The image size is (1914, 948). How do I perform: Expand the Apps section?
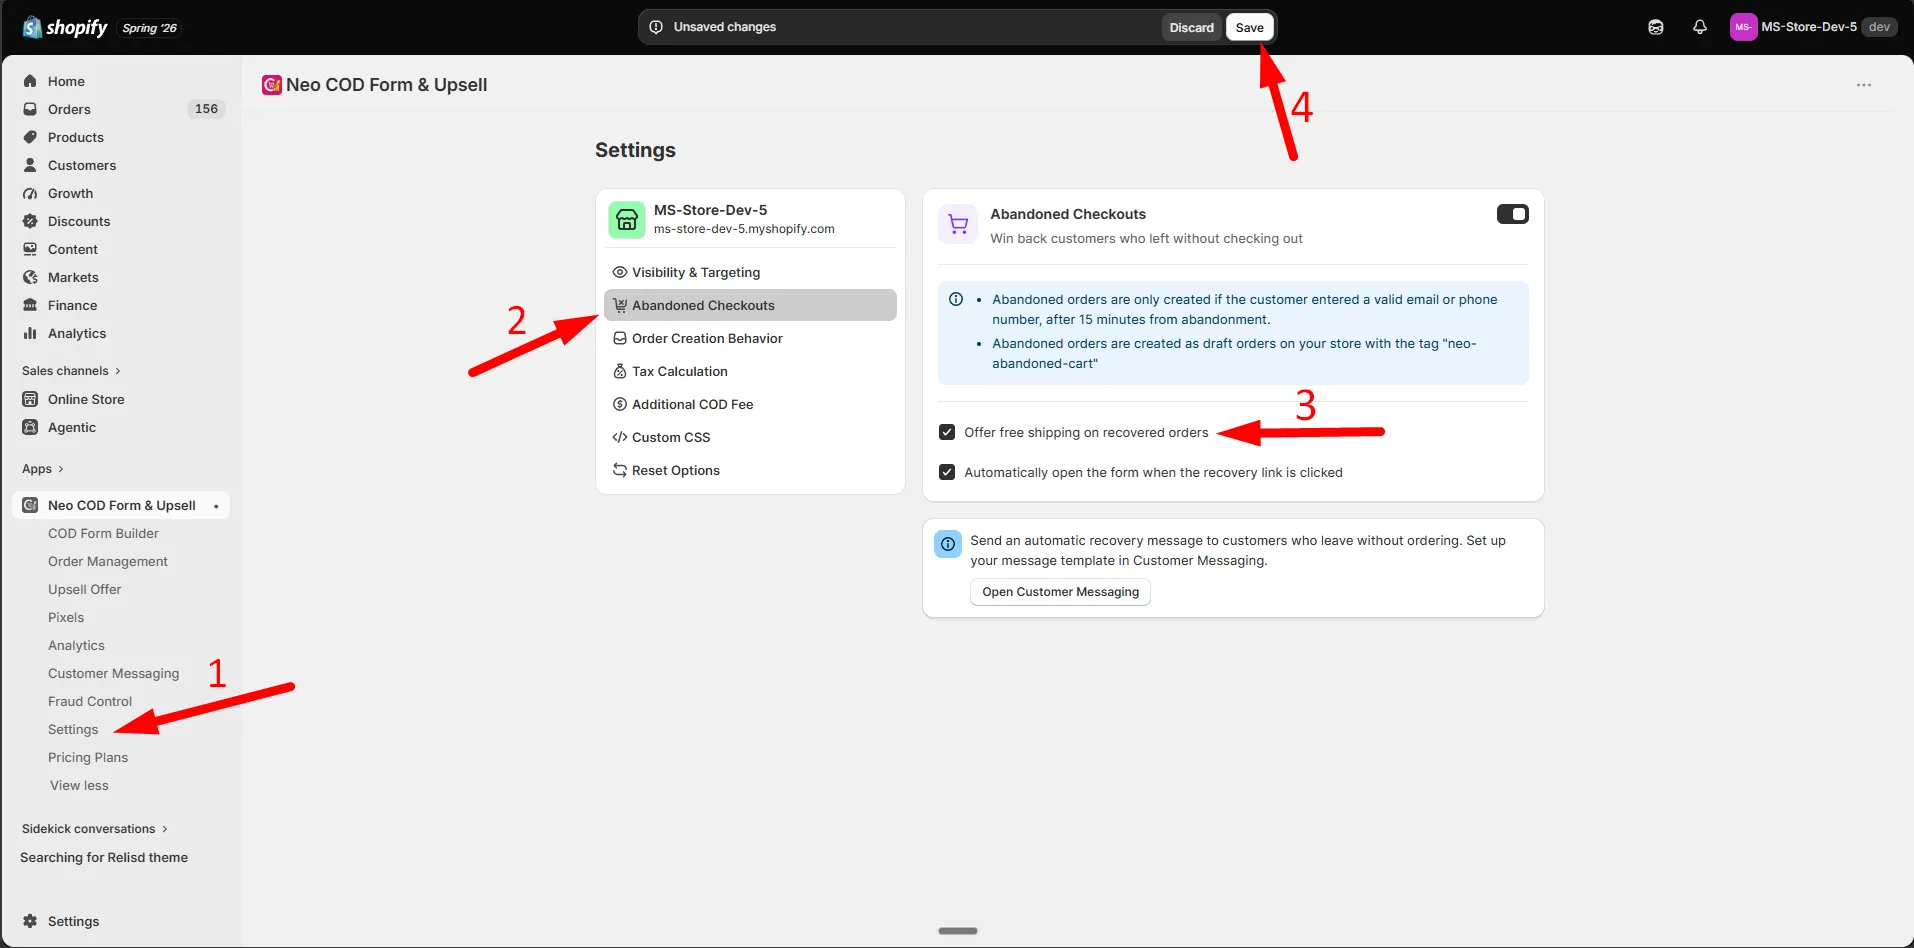point(43,469)
